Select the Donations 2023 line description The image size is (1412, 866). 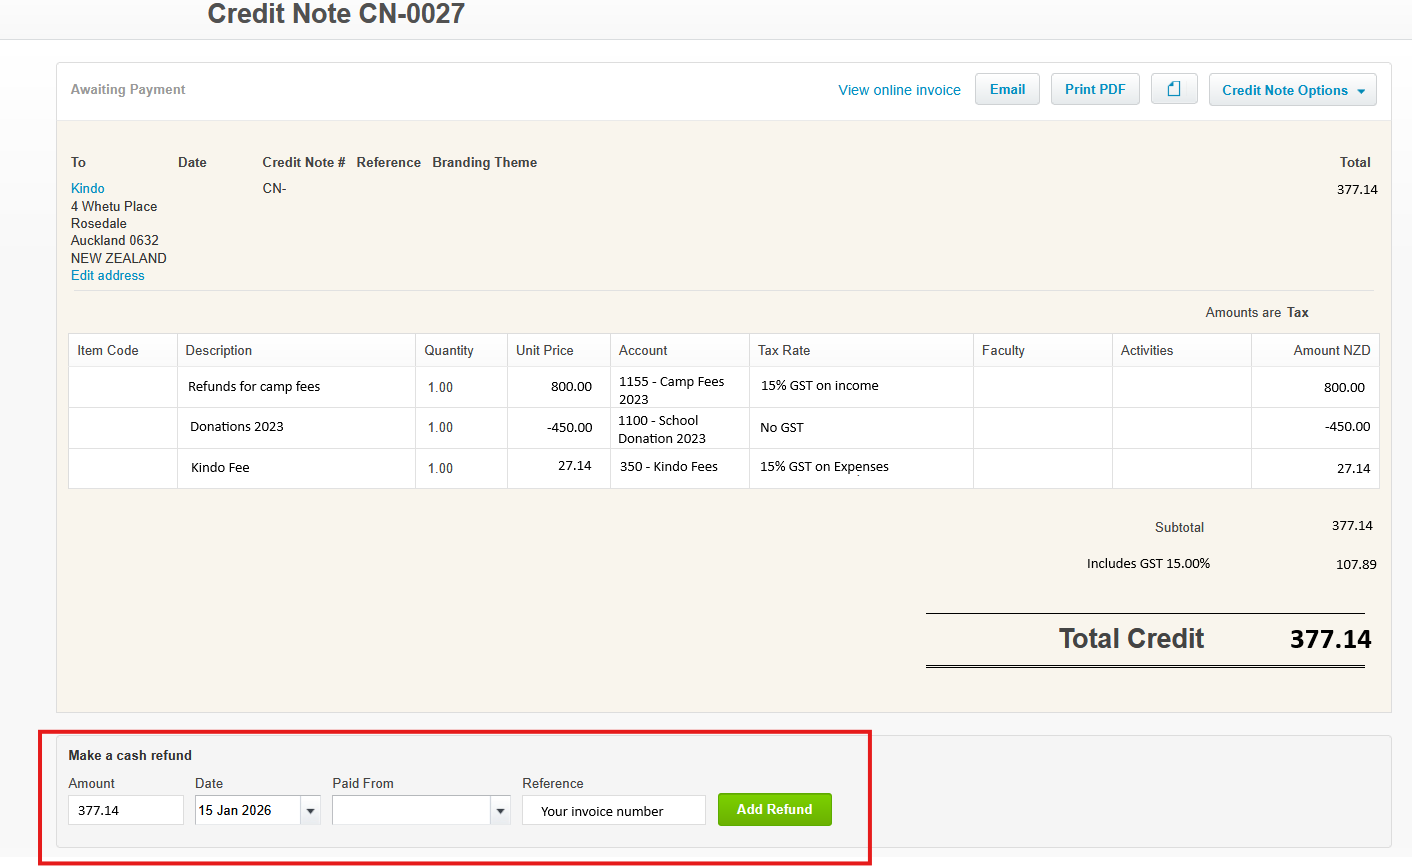[x=237, y=427]
